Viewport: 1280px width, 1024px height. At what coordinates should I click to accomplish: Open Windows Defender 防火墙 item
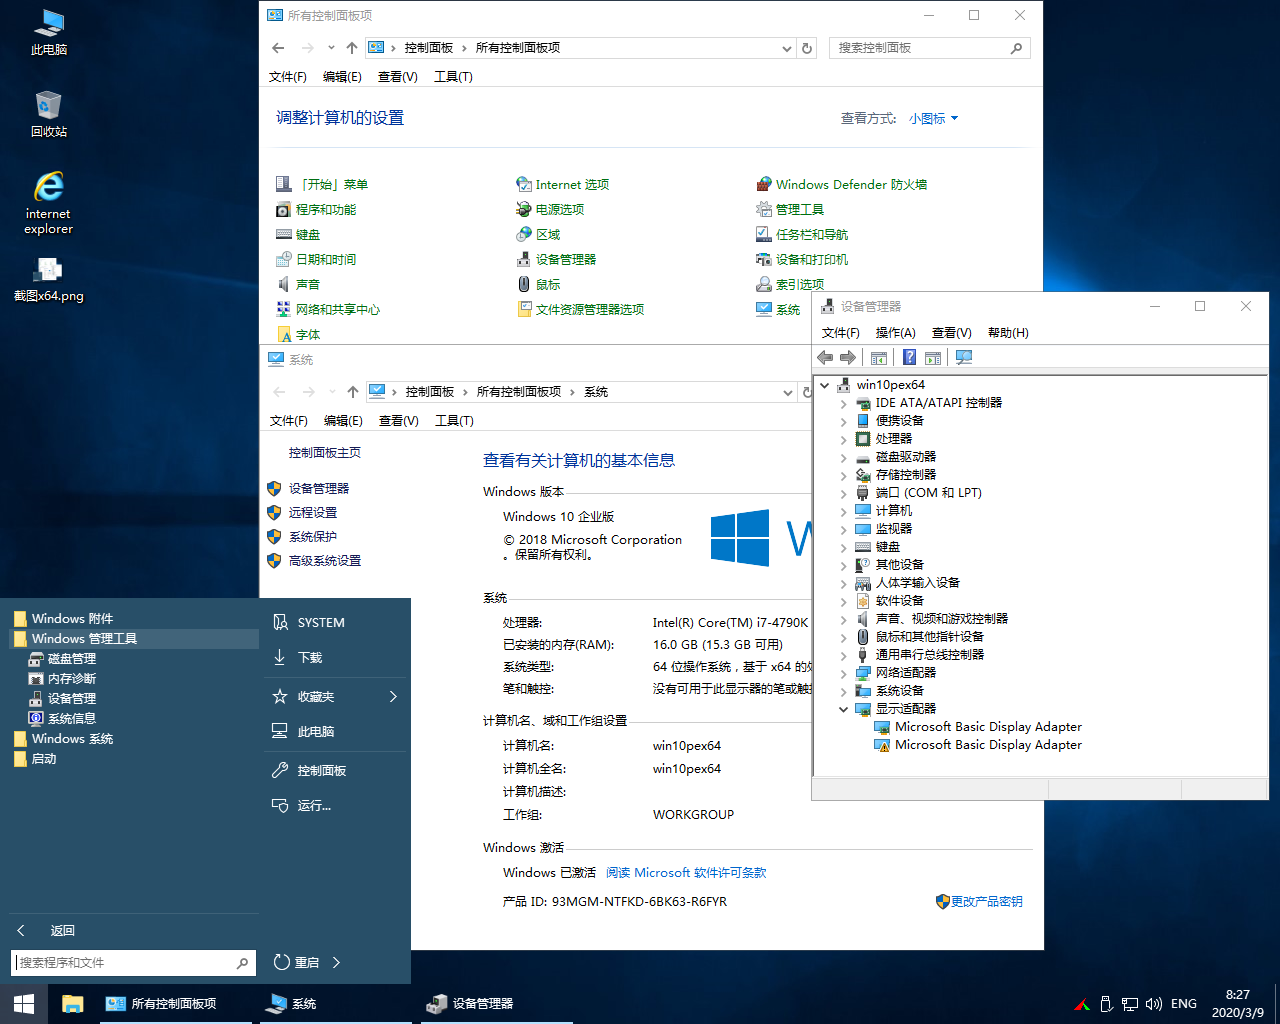point(841,184)
